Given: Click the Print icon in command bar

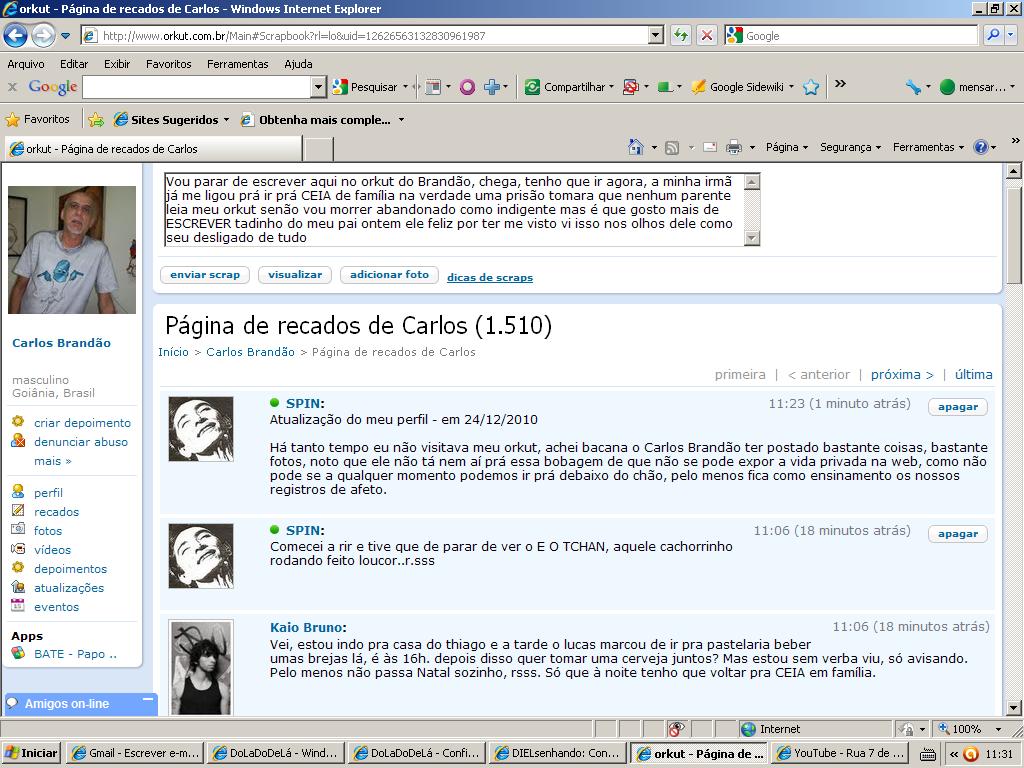Looking at the screenshot, I should (x=734, y=148).
